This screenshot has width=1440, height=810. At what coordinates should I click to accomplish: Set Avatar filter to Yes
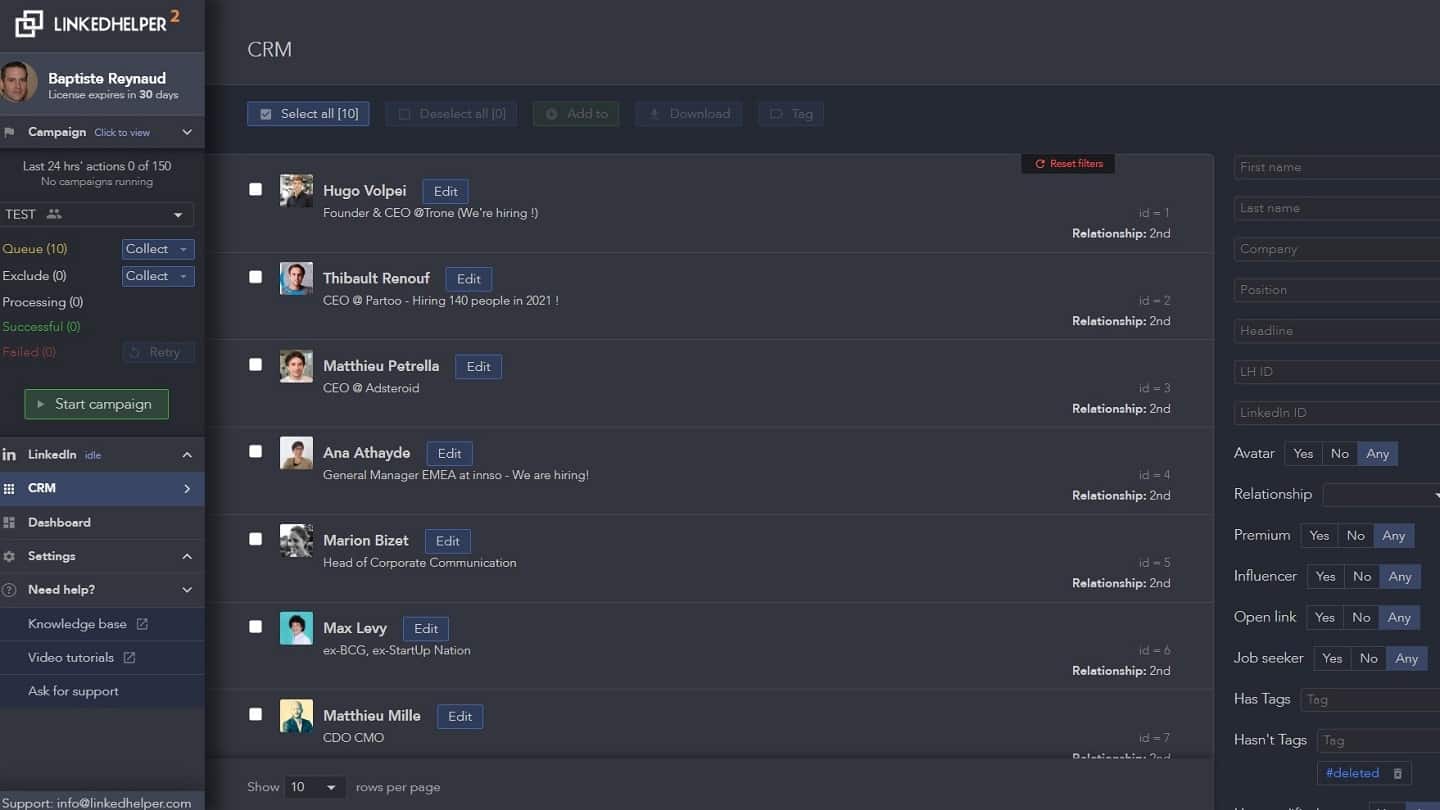[1303, 454]
